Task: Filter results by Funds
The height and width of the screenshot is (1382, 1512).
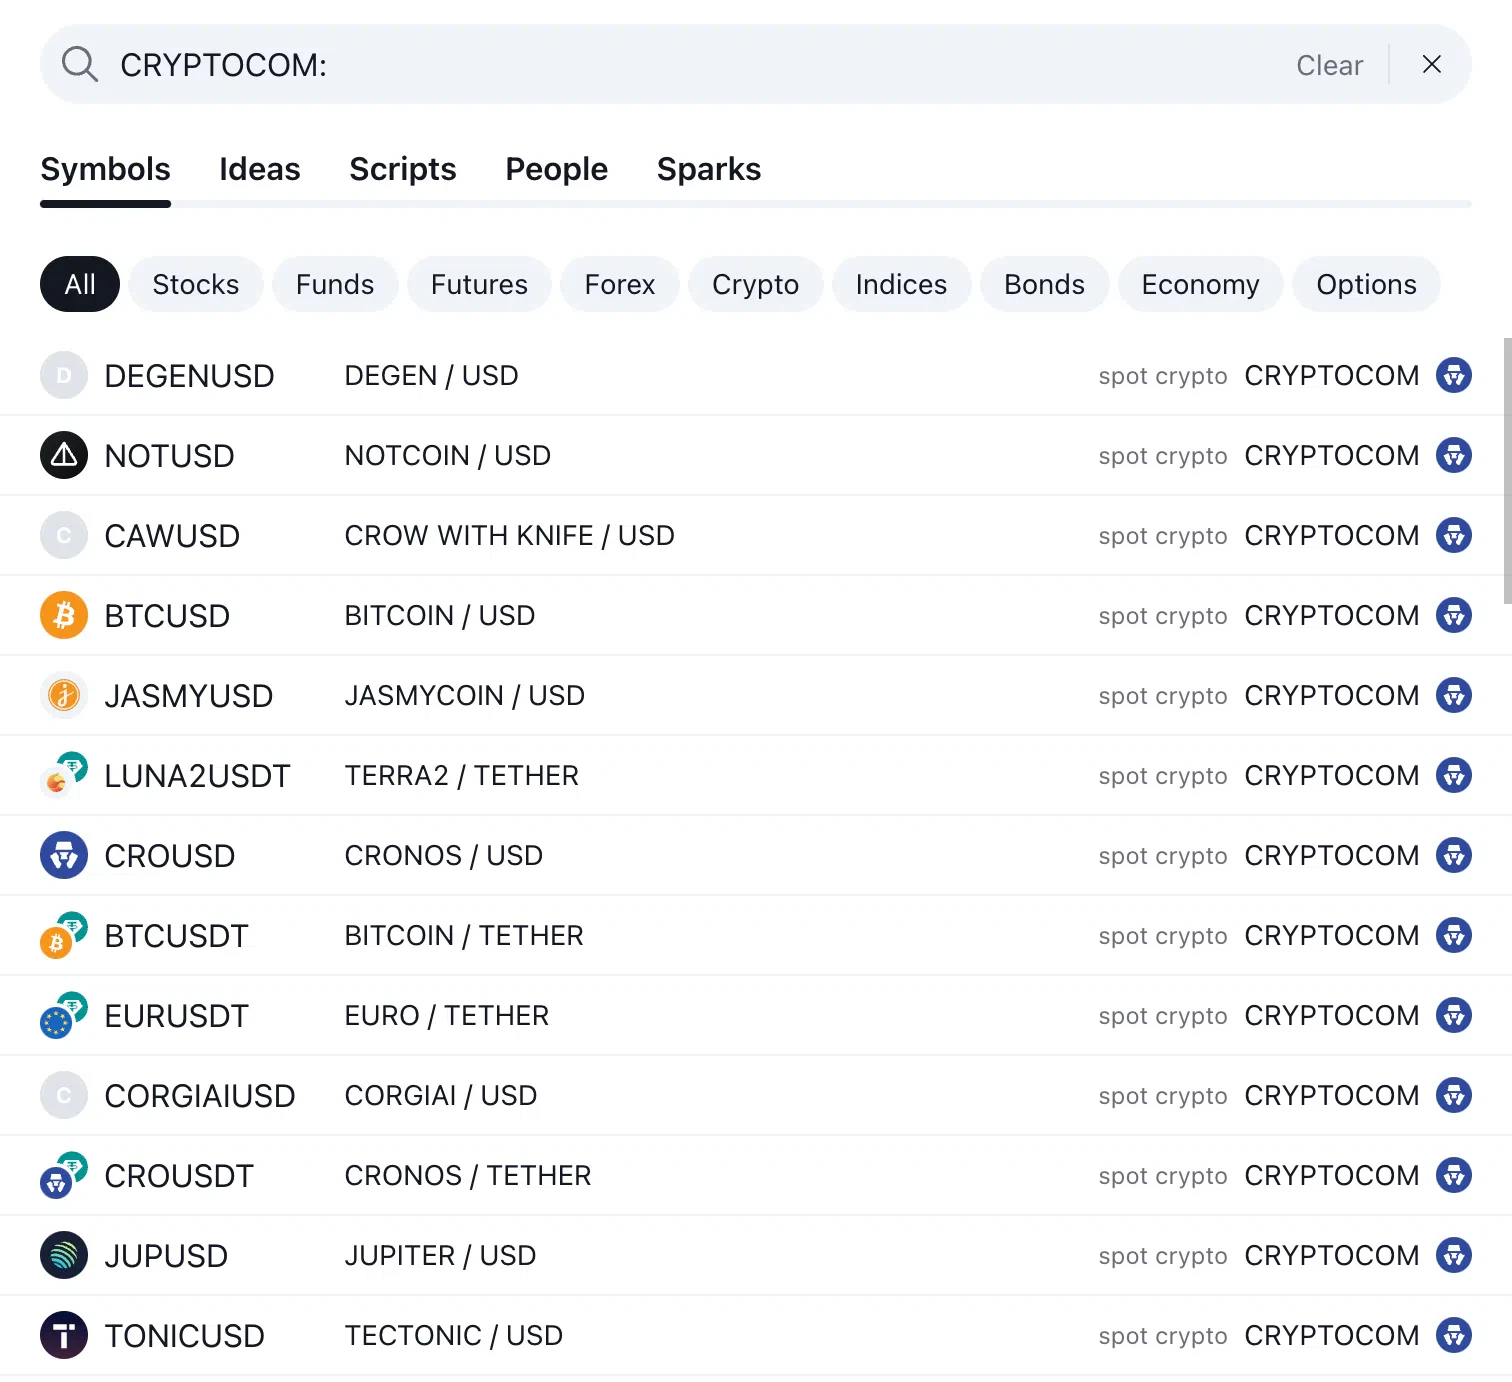Action: point(335,284)
